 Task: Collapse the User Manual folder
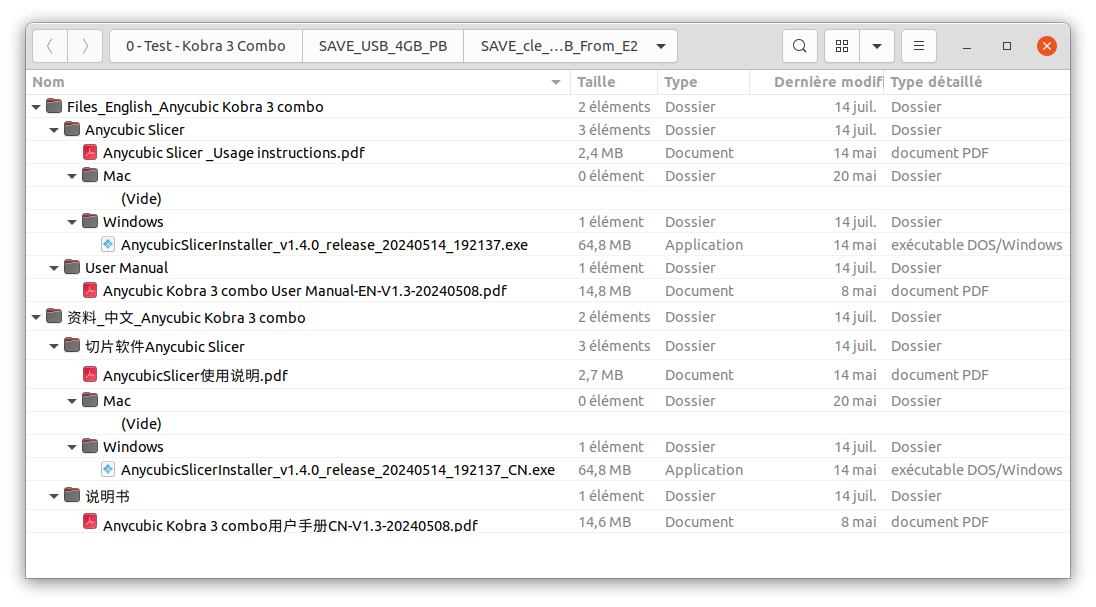(55, 268)
